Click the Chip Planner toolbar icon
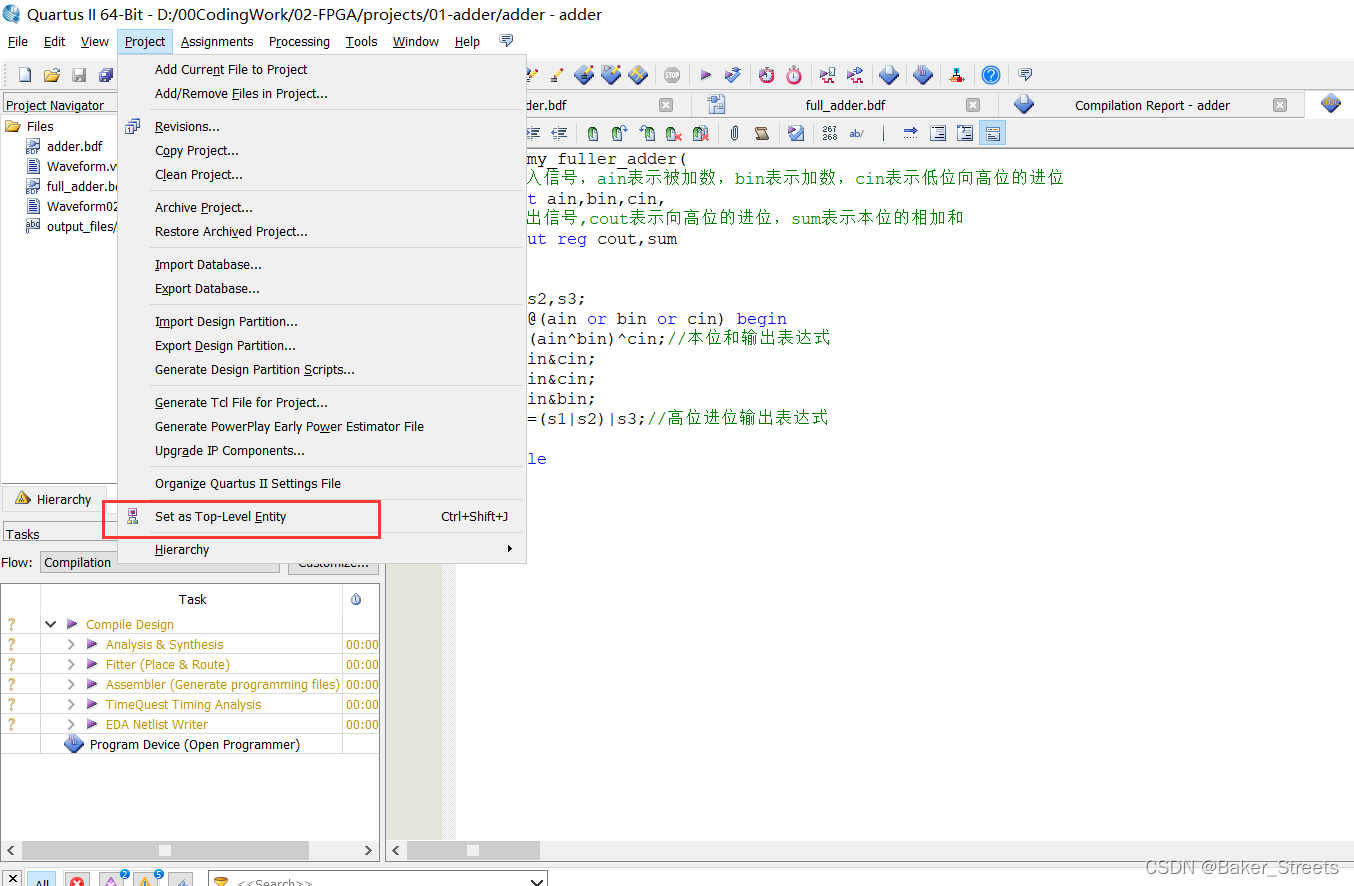Viewport: 1354px width, 886px height. (x=638, y=75)
